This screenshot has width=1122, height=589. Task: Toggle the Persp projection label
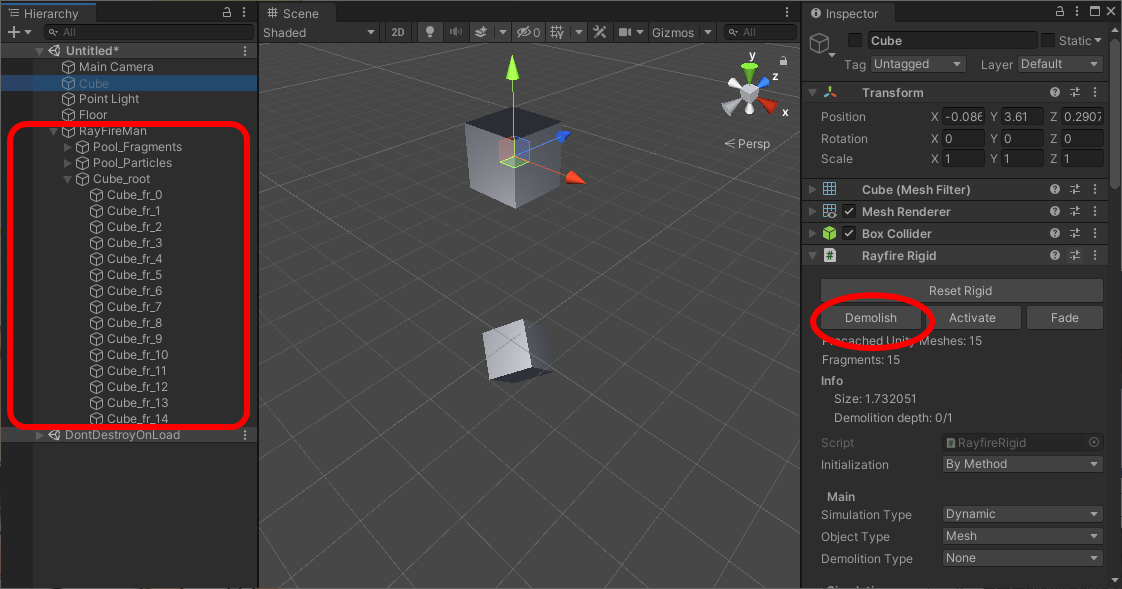click(x=747, y=144)
